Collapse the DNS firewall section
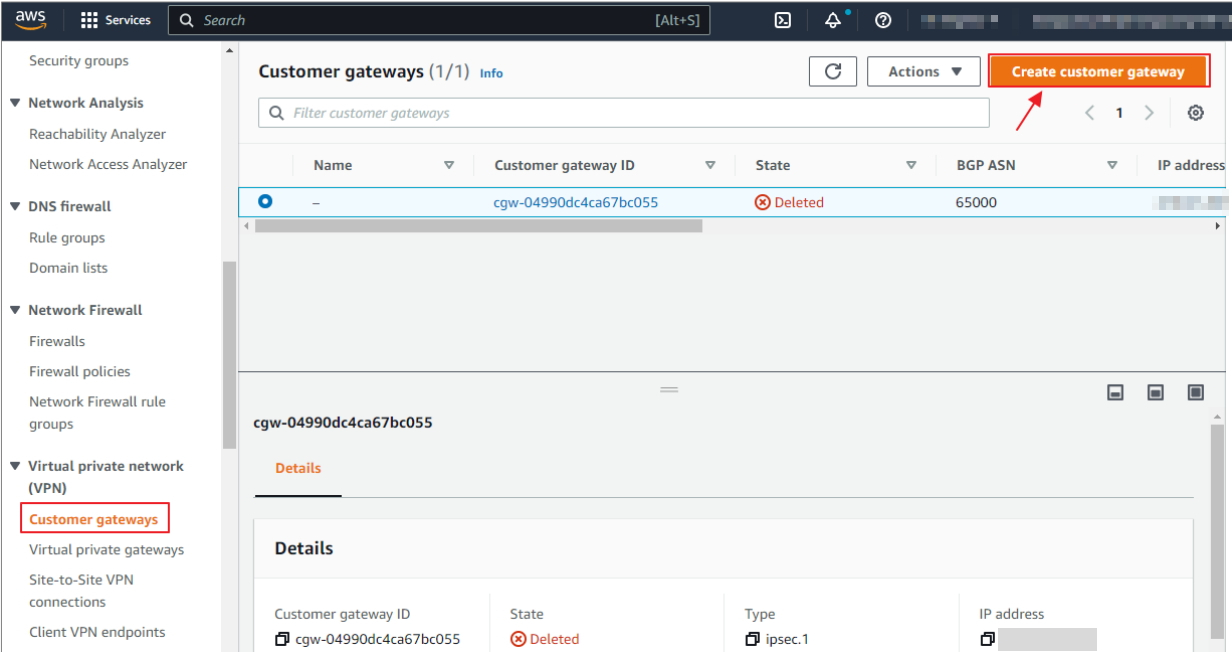This screenshot has width=1232, height=652. click(x=15, y=207)
